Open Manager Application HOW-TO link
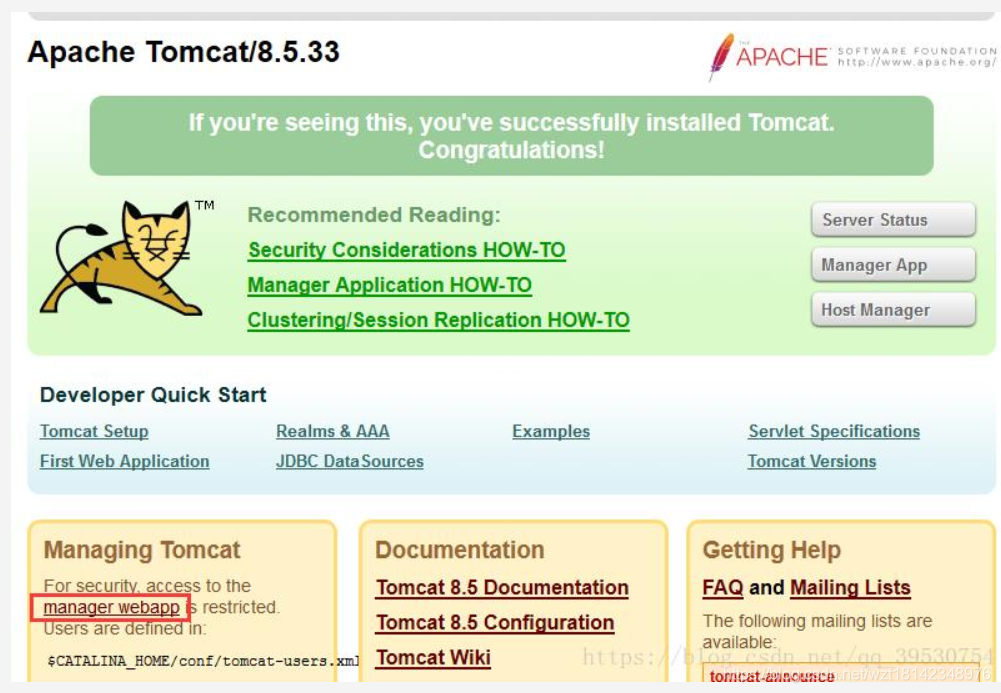1001x693 pixels. point(389,285)
